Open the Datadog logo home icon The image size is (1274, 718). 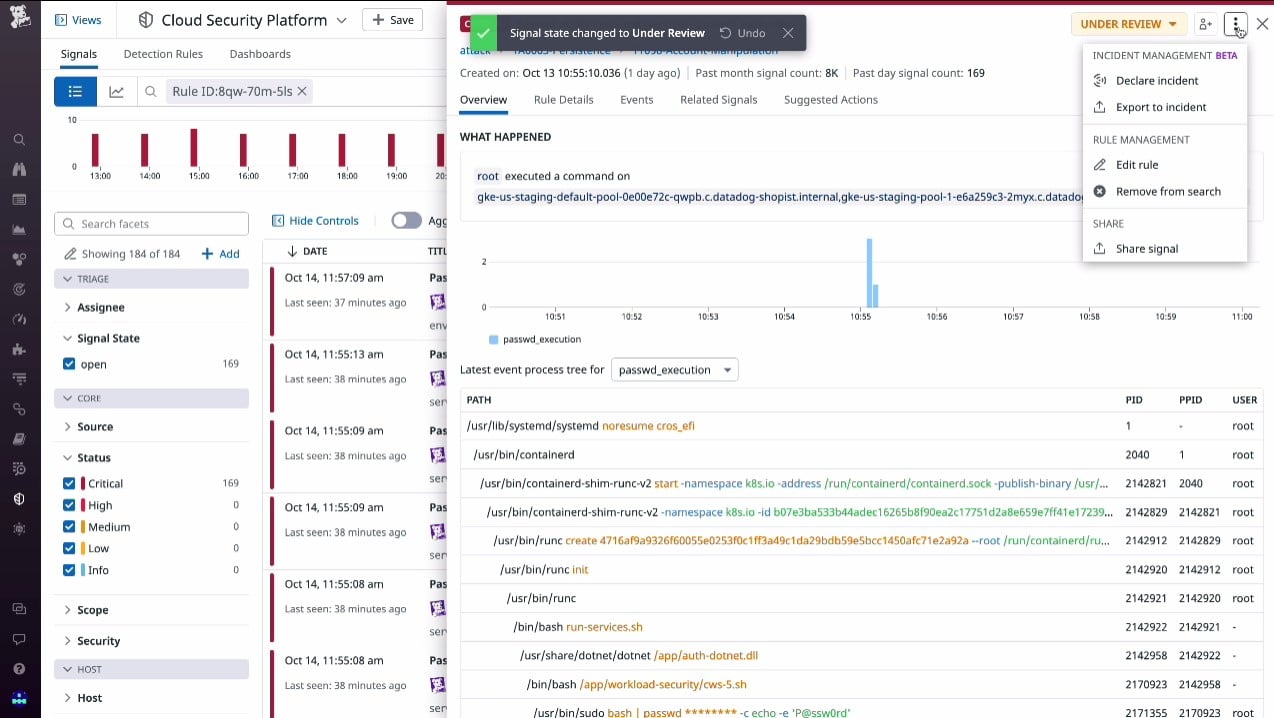click(x=20, y=19)
